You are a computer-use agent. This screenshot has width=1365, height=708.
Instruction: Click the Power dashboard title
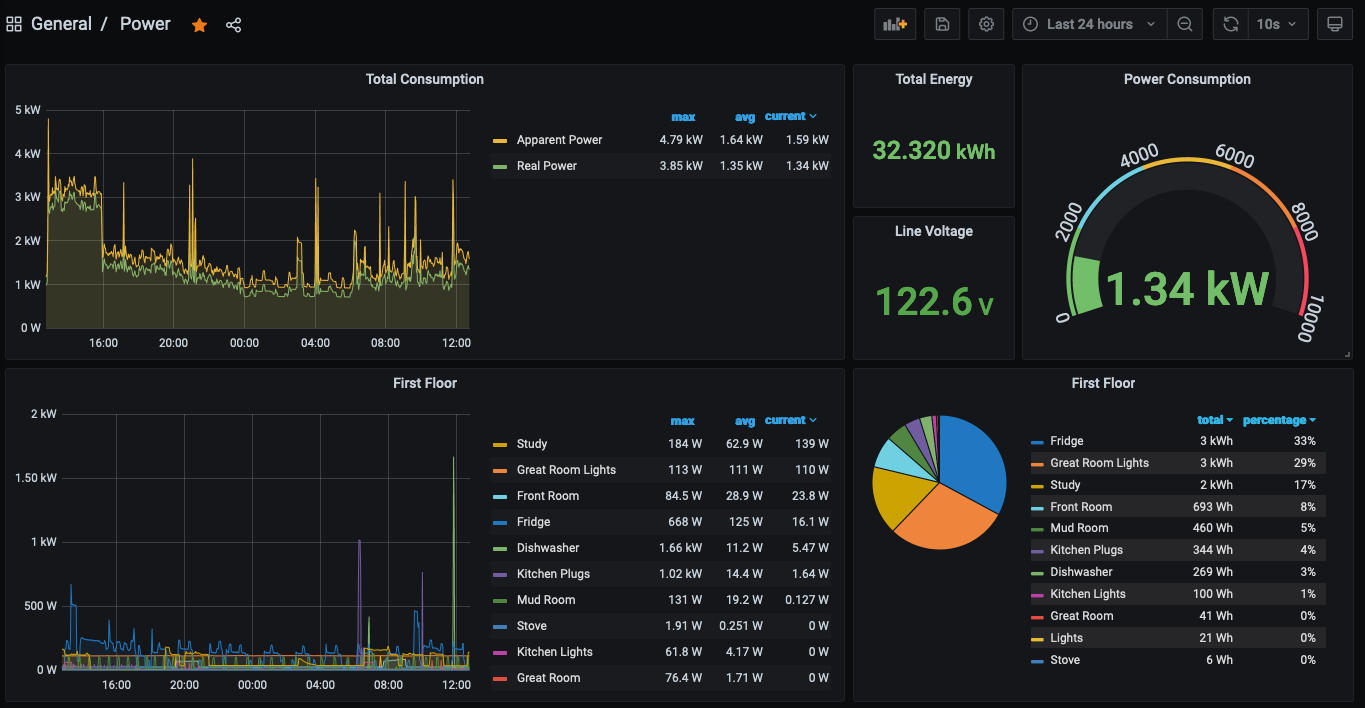coord(145,24)
